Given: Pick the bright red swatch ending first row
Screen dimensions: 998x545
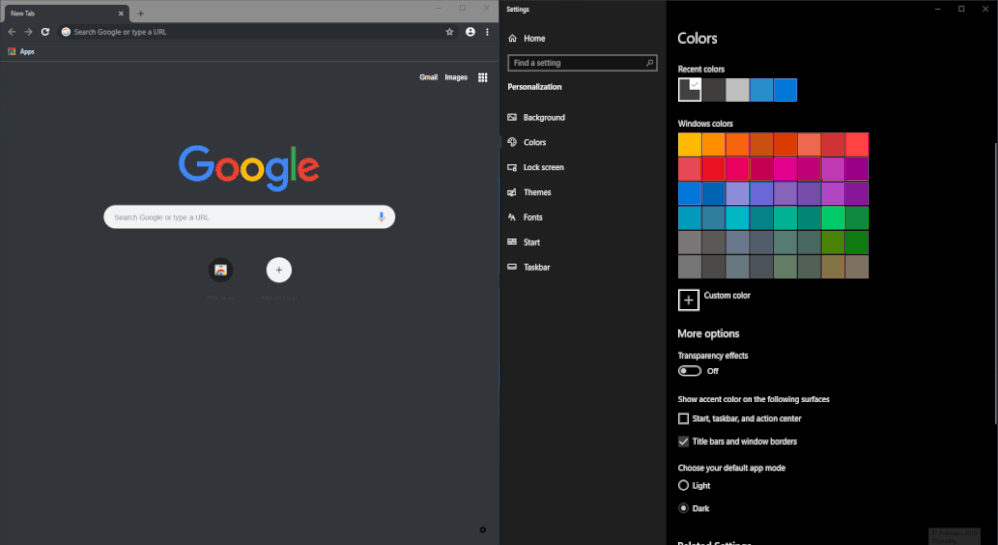Looking at the screenshot, I should (x=857, y=145).
